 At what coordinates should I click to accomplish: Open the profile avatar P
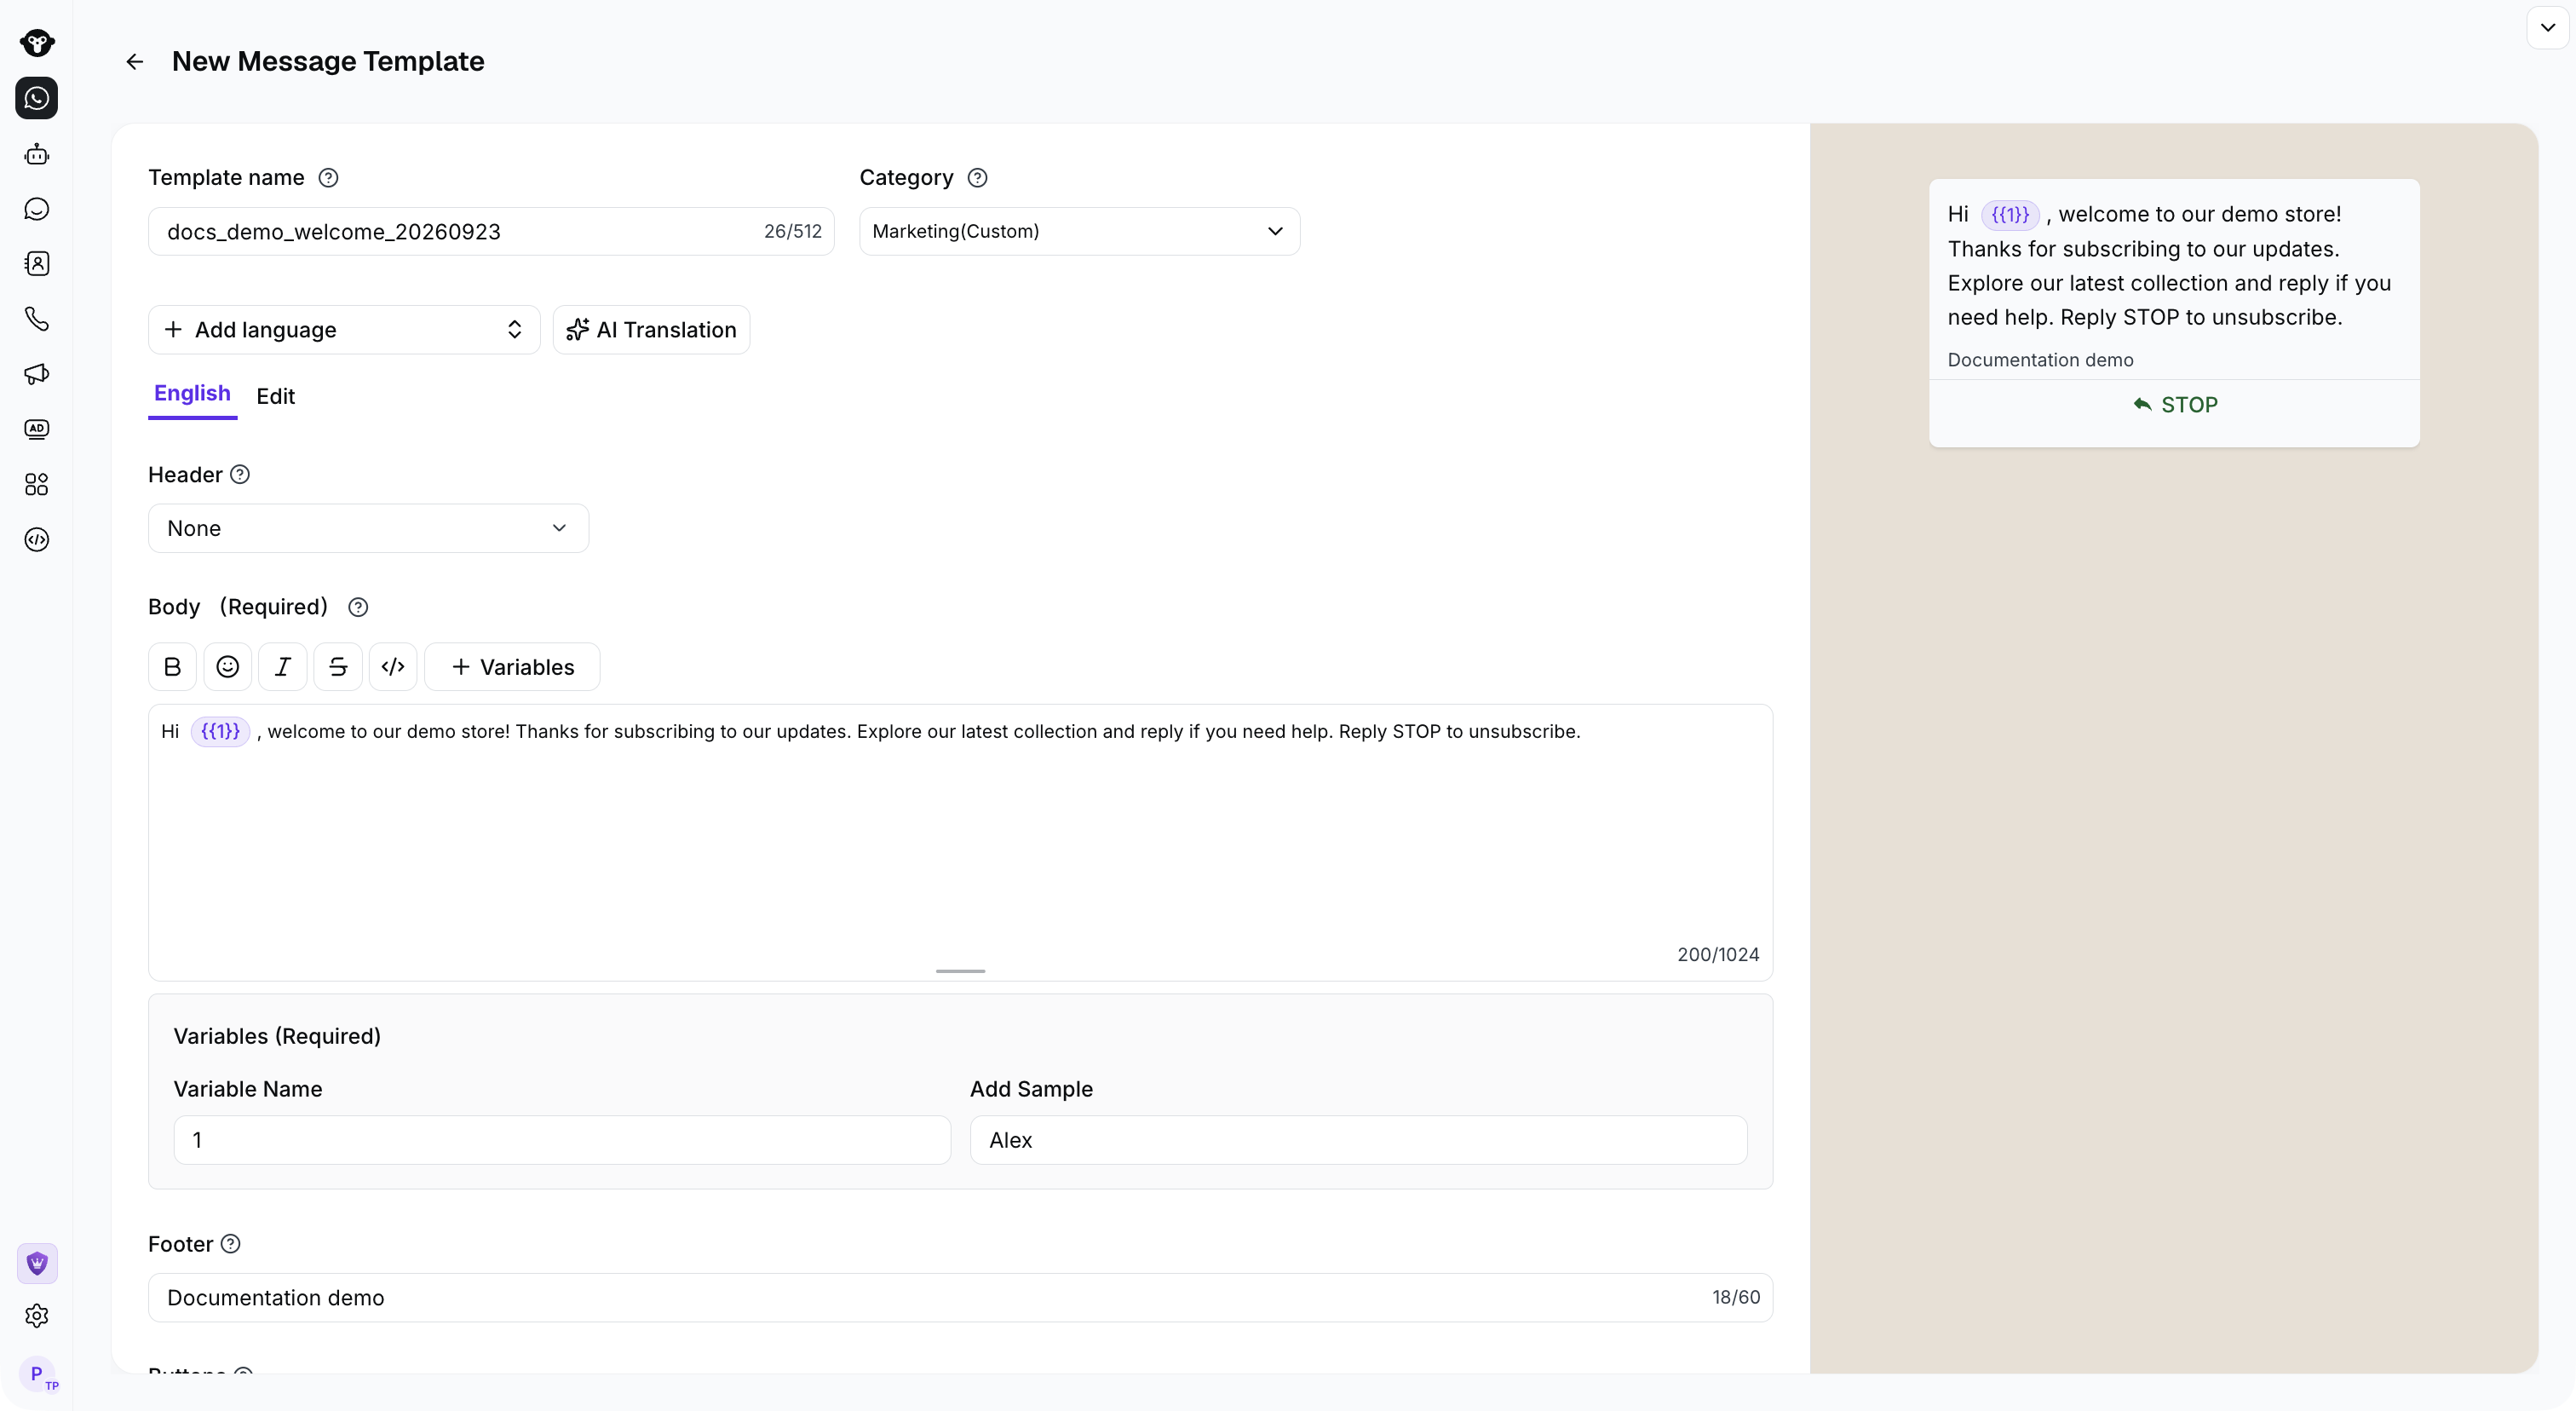click(37, 1373)
